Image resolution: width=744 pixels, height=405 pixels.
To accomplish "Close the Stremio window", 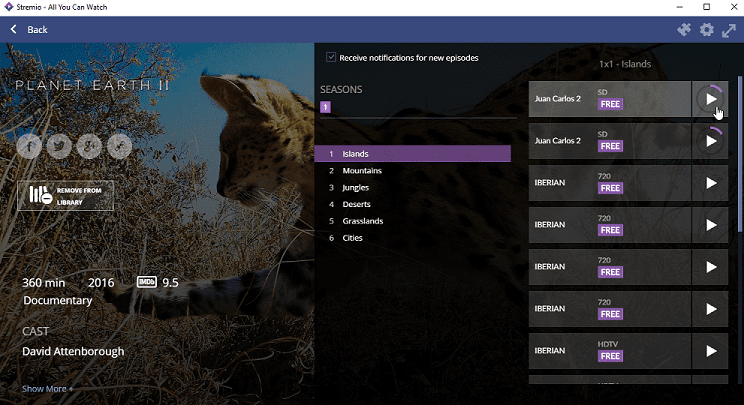I will 734,7.
